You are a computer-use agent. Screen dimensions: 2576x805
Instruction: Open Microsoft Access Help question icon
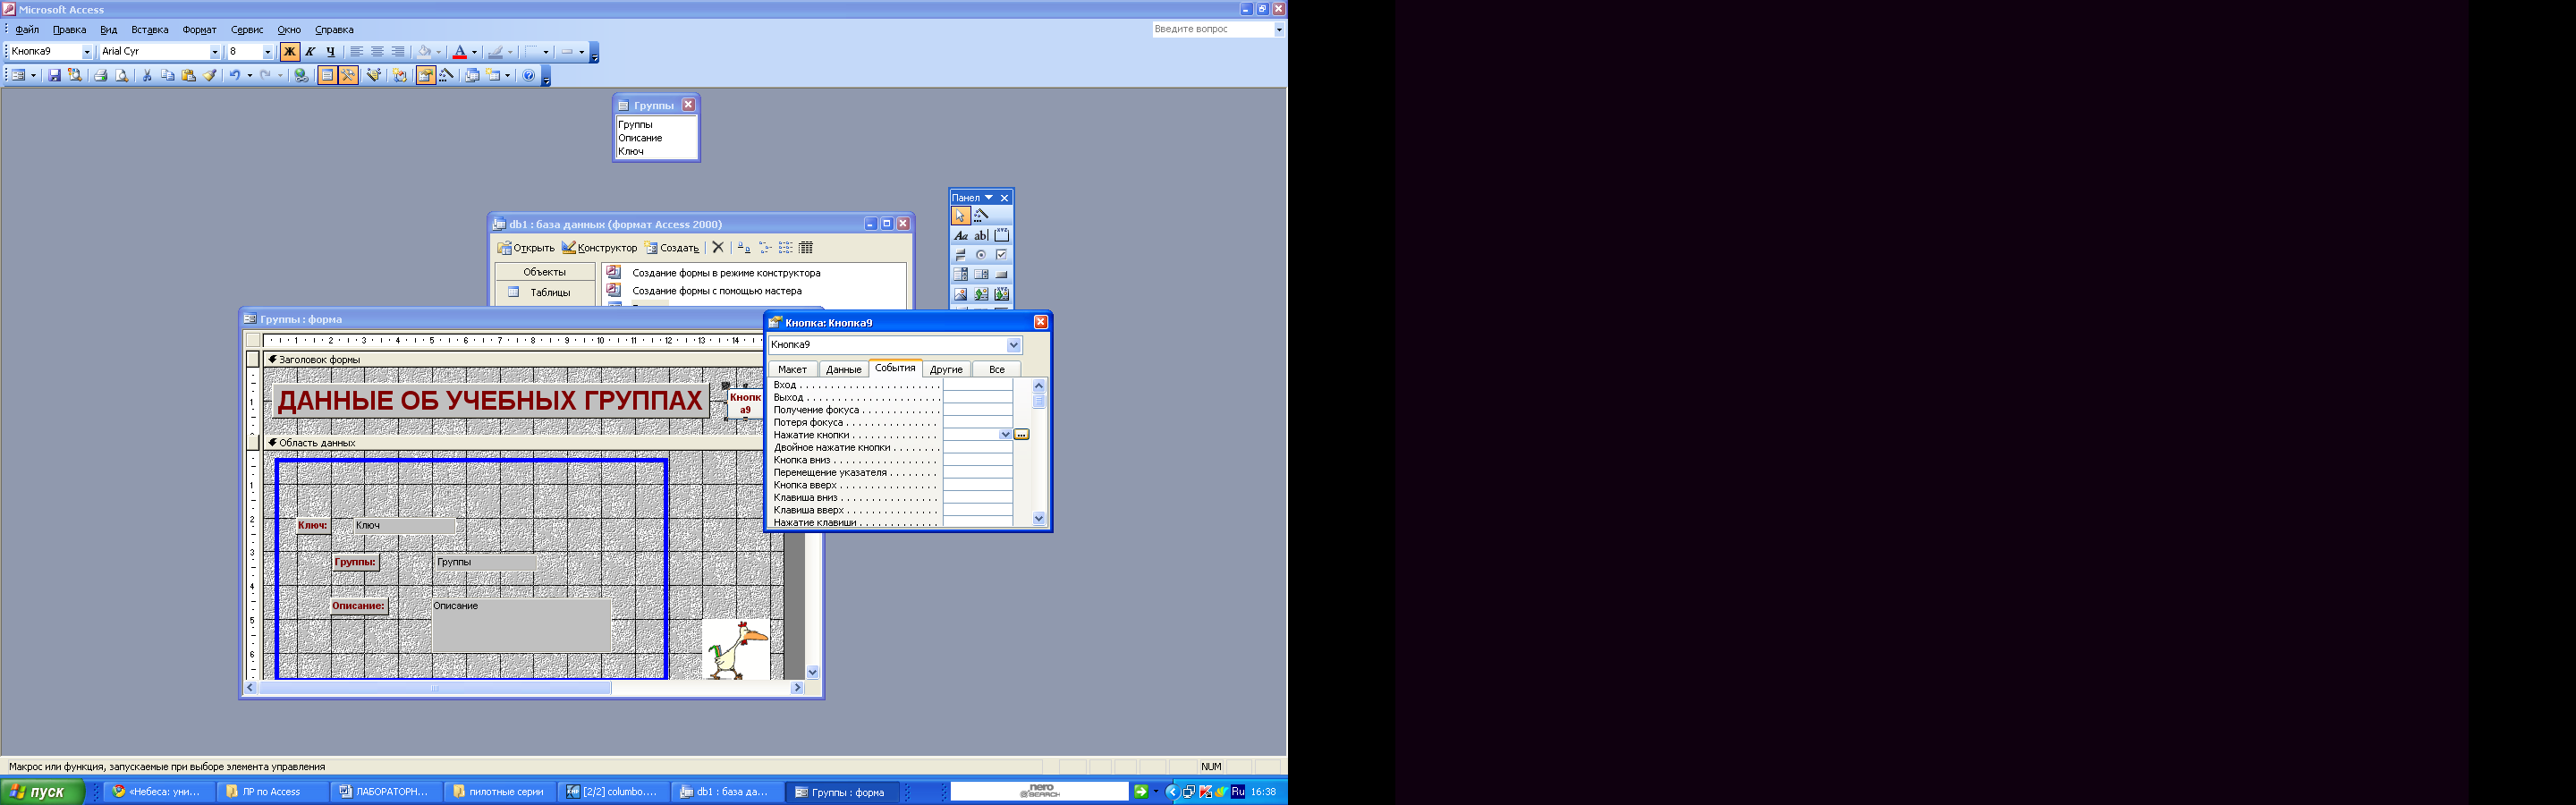coord(529,75)
